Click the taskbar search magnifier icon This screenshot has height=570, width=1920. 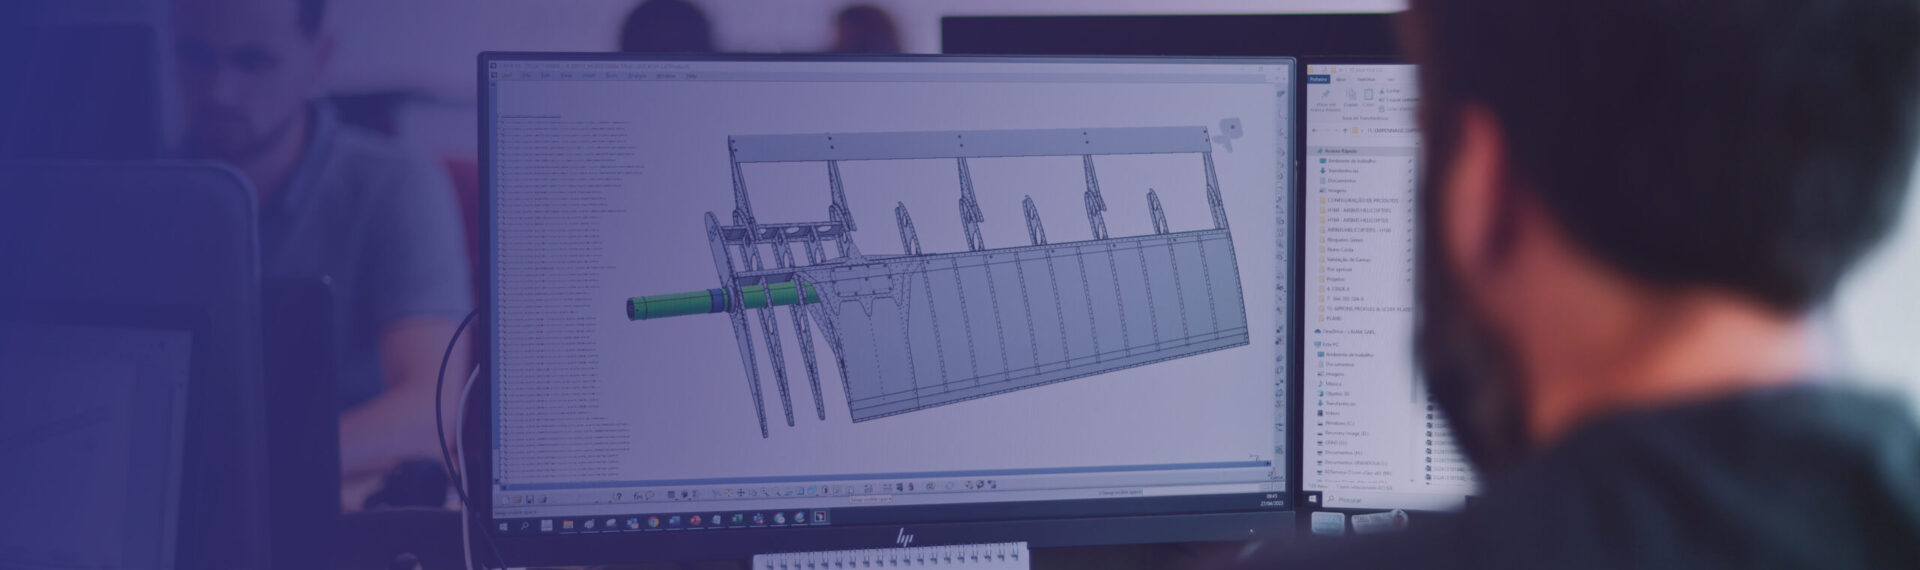click(x=524, y=525)
